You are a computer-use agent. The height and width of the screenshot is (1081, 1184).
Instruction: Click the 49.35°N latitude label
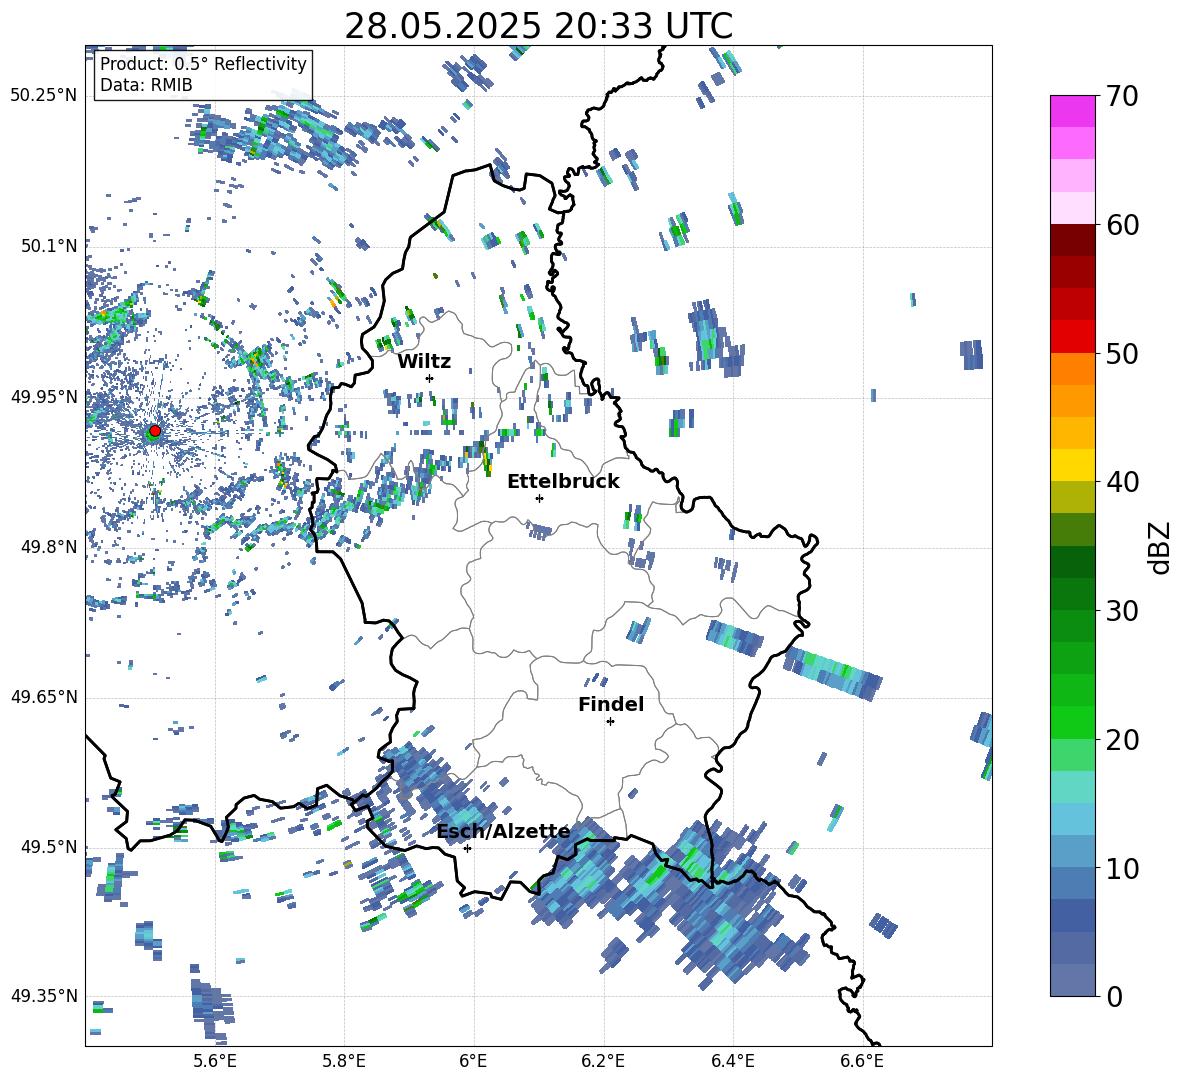(44, 996)
